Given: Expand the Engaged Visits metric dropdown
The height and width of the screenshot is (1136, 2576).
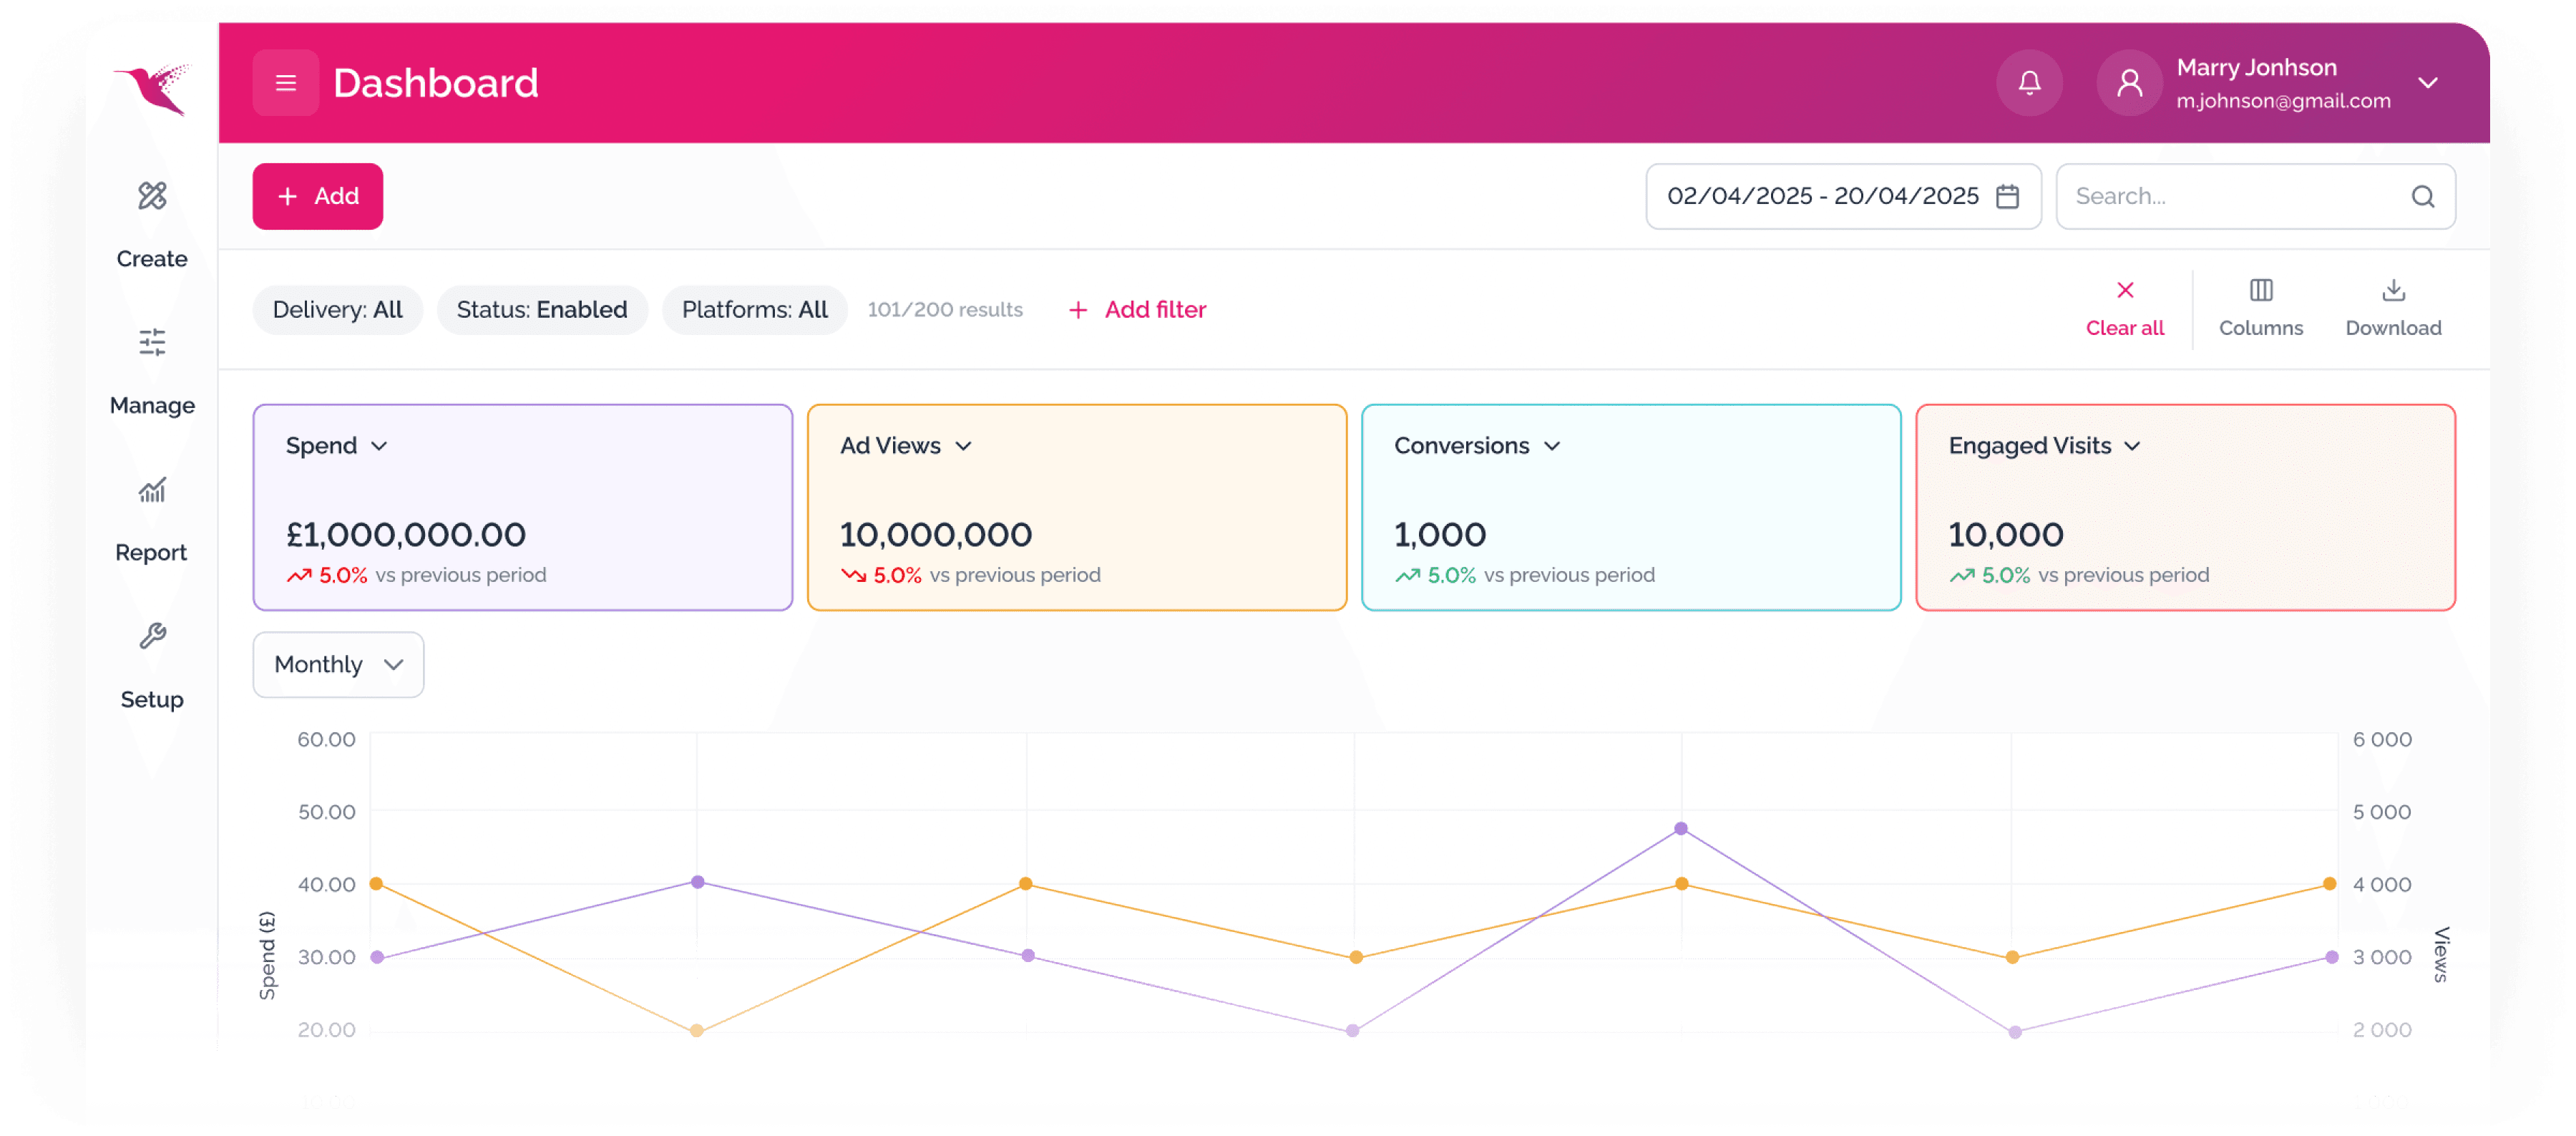Looking at the screenshot, I should pyautogui.click(x=2132, y=446).
